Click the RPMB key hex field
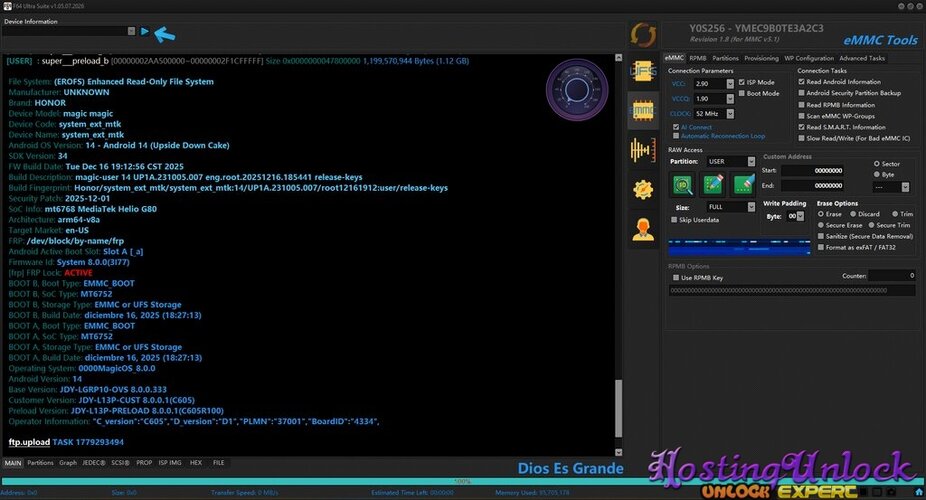Screen dimensions: 926x500 (x=793, y=290)
